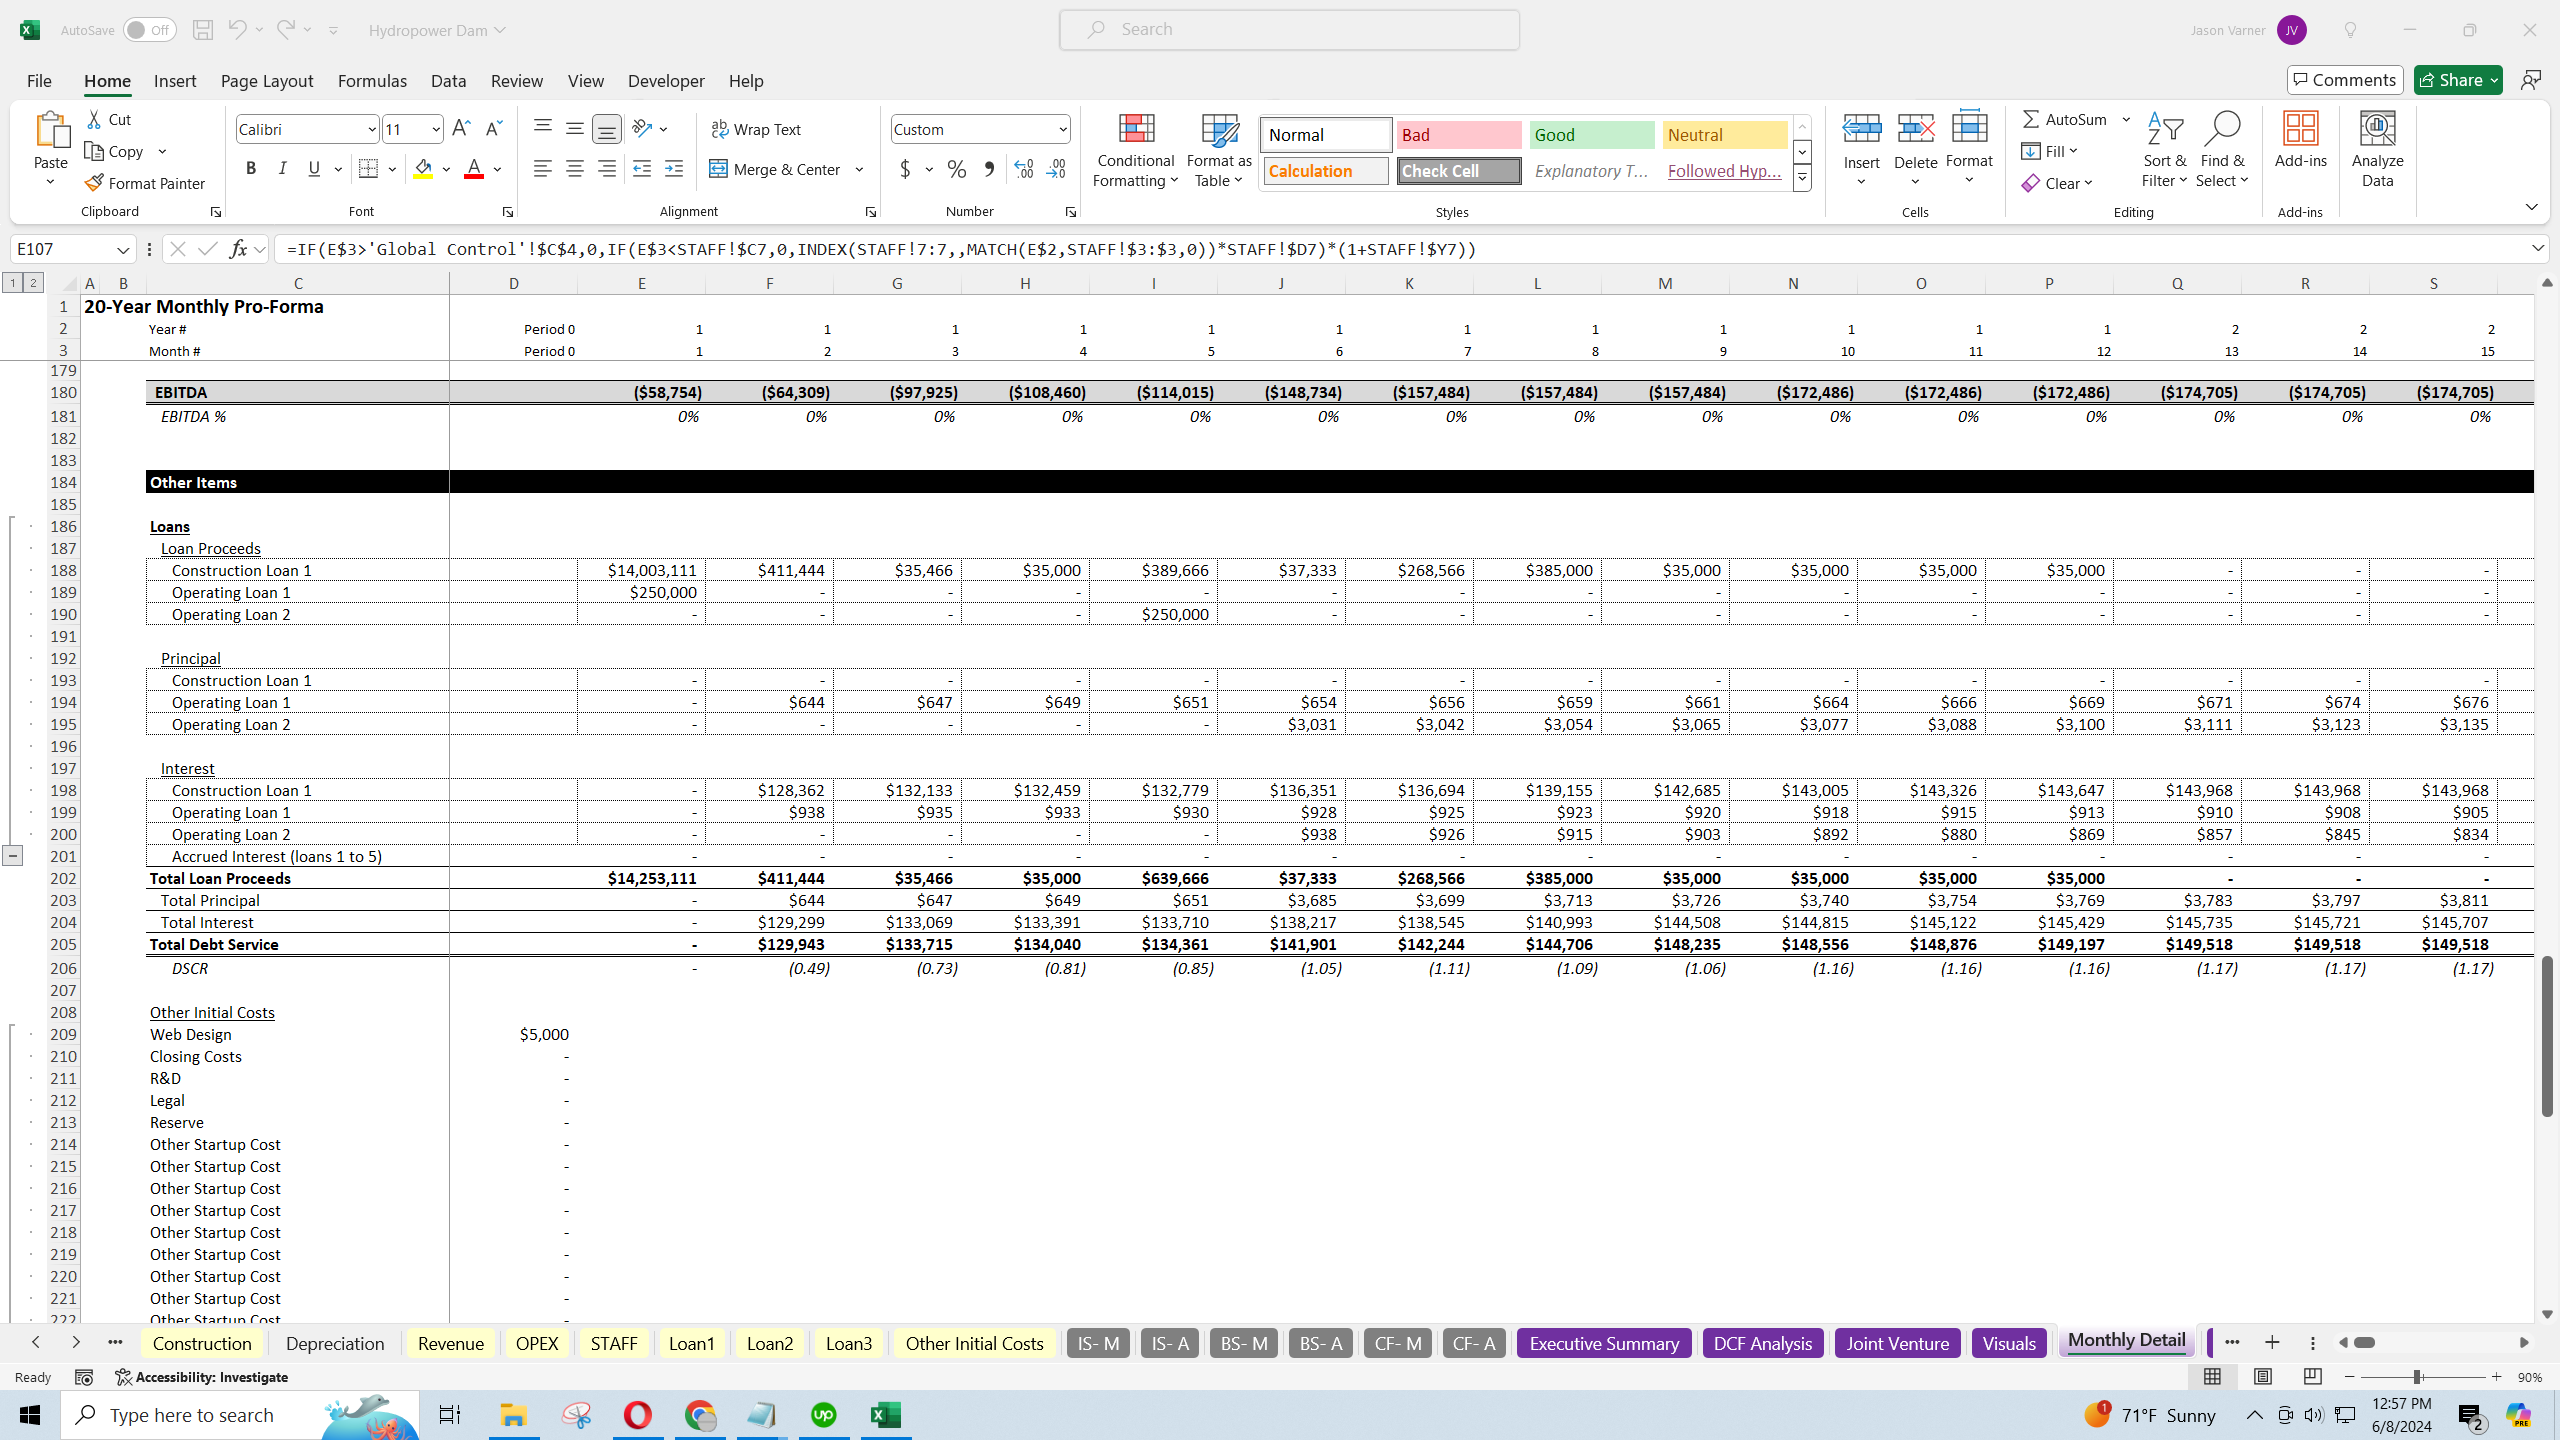Open the number format Custom dropdown
The image size is (2560, 1440).
[x=1062, y=129]
